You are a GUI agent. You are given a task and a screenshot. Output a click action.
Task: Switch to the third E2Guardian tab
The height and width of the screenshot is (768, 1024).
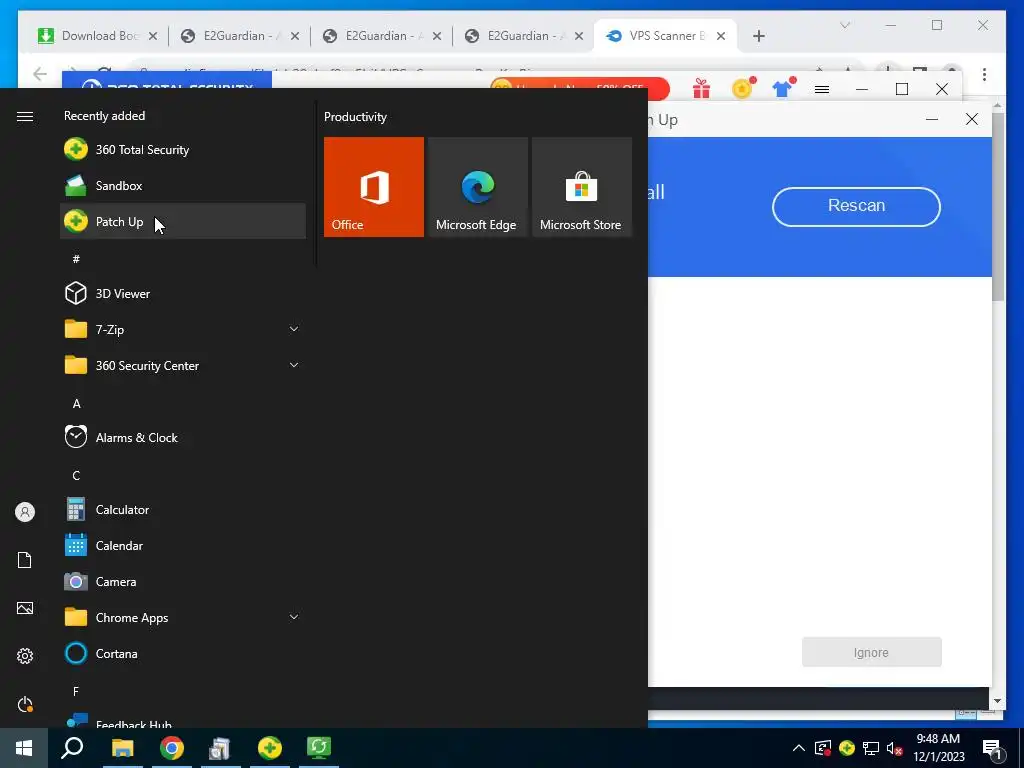524,36
